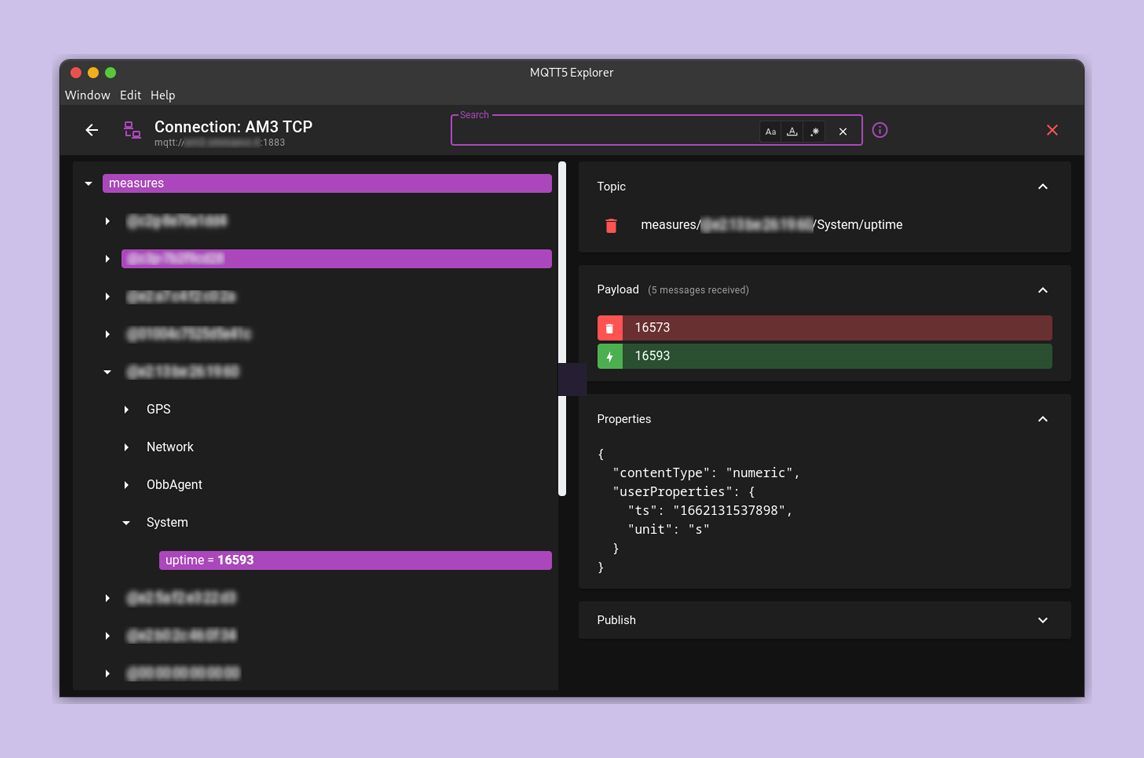Select the ObbAgent tree item label
Image resolution: width=1144 pixels, height=758 pixels.
coord(174,485)
